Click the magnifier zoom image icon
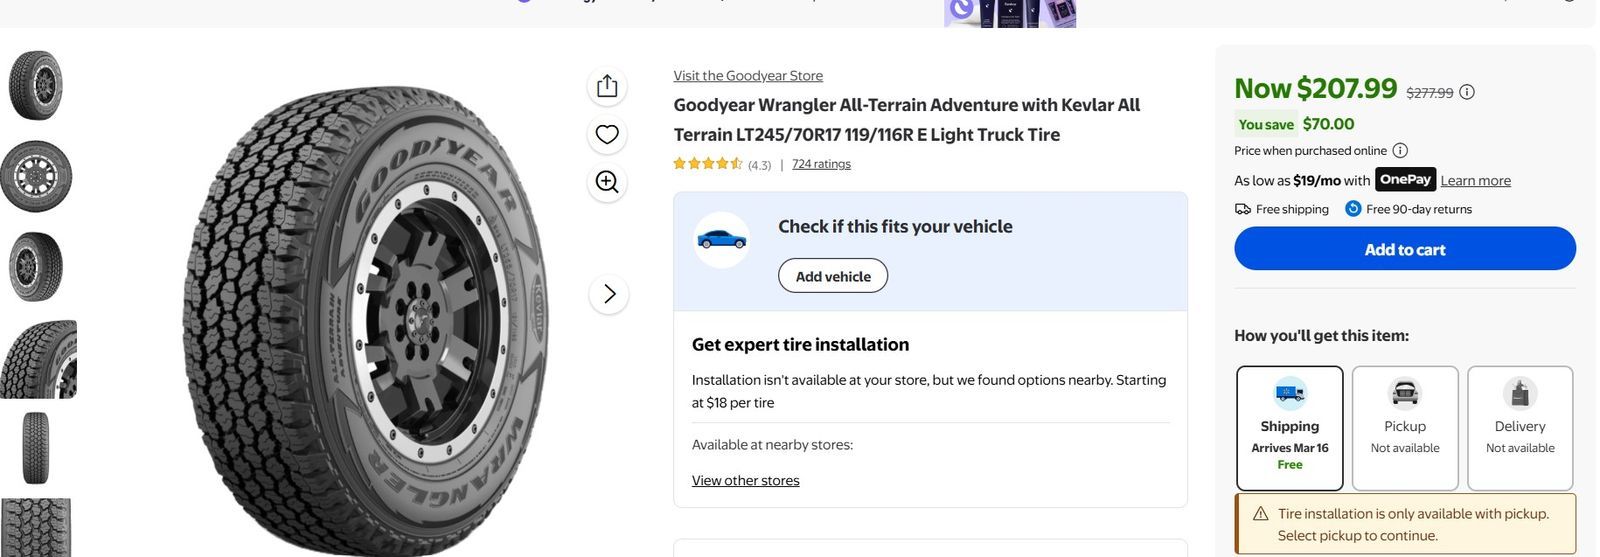The height and width of the screenshot is (557, 1600). pyautogui.click(x=607, y=182)
